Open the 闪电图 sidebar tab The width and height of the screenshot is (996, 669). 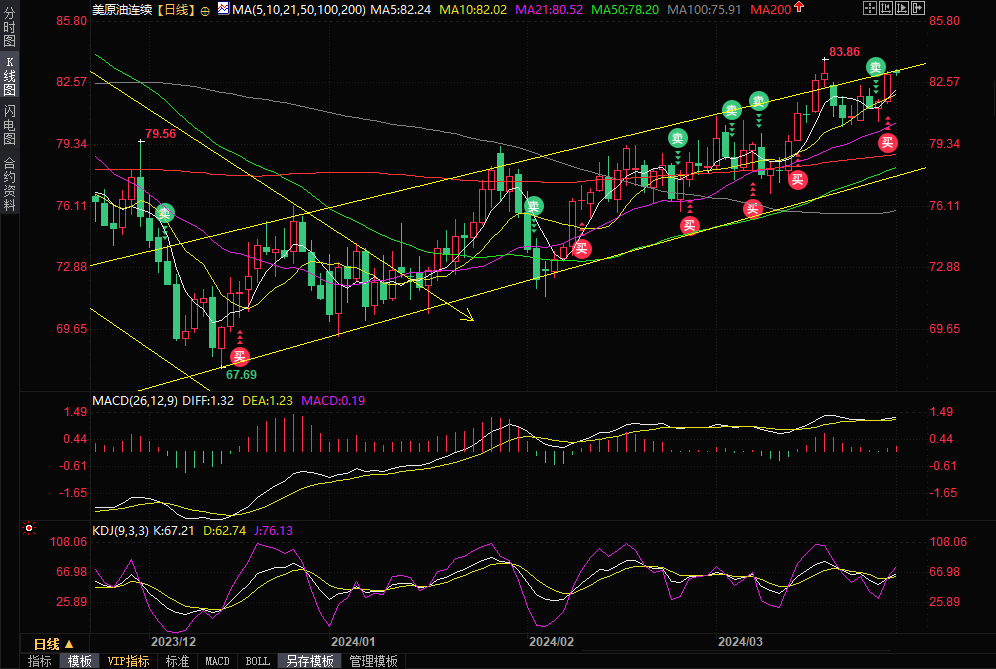pos(9,125)
